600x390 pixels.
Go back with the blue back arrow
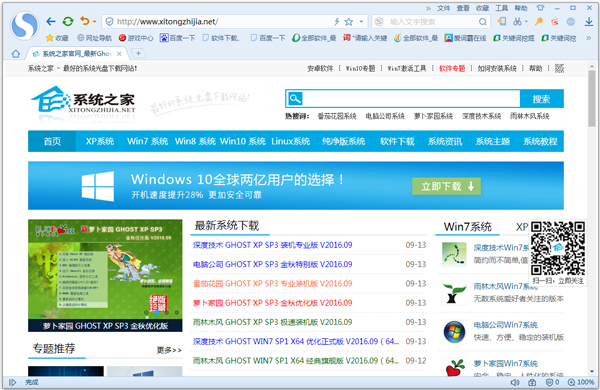[x=51, y=22]
